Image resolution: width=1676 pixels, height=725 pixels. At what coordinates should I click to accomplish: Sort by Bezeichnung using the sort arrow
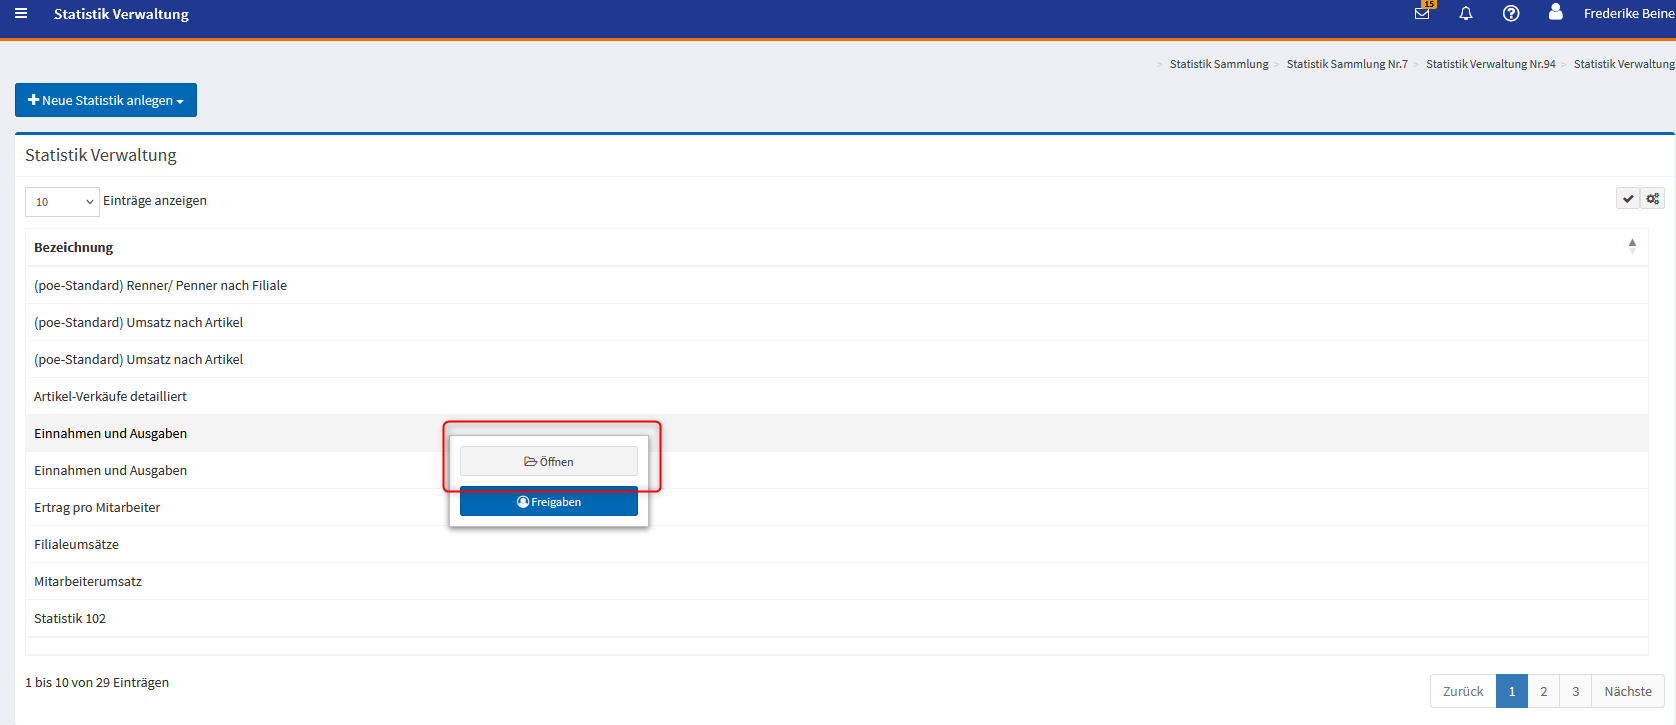(1632, 246)
